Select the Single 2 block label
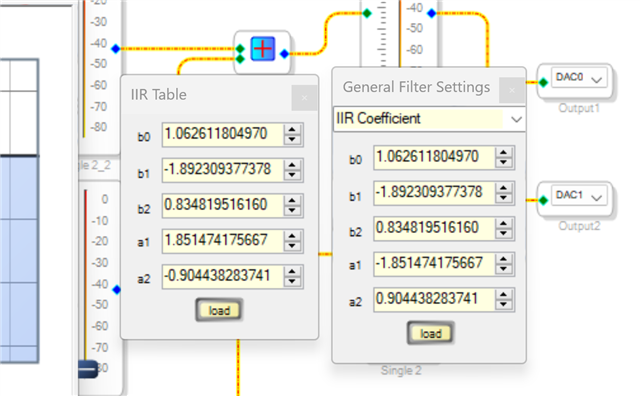Screen dimensions: 640x396 401,370
